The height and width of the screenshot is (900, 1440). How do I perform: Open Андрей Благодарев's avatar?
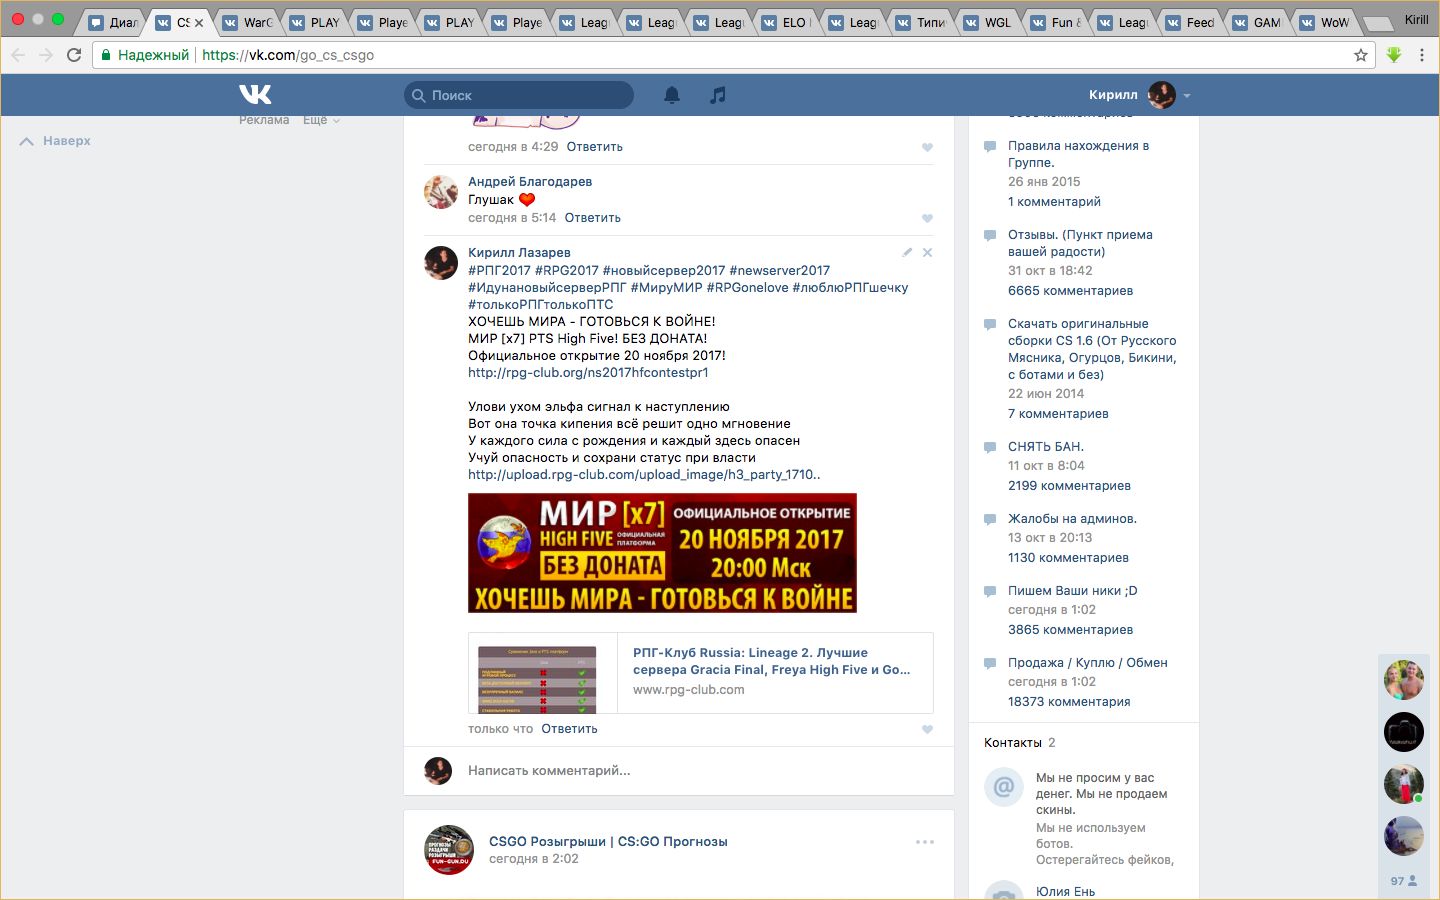(441, 192)
